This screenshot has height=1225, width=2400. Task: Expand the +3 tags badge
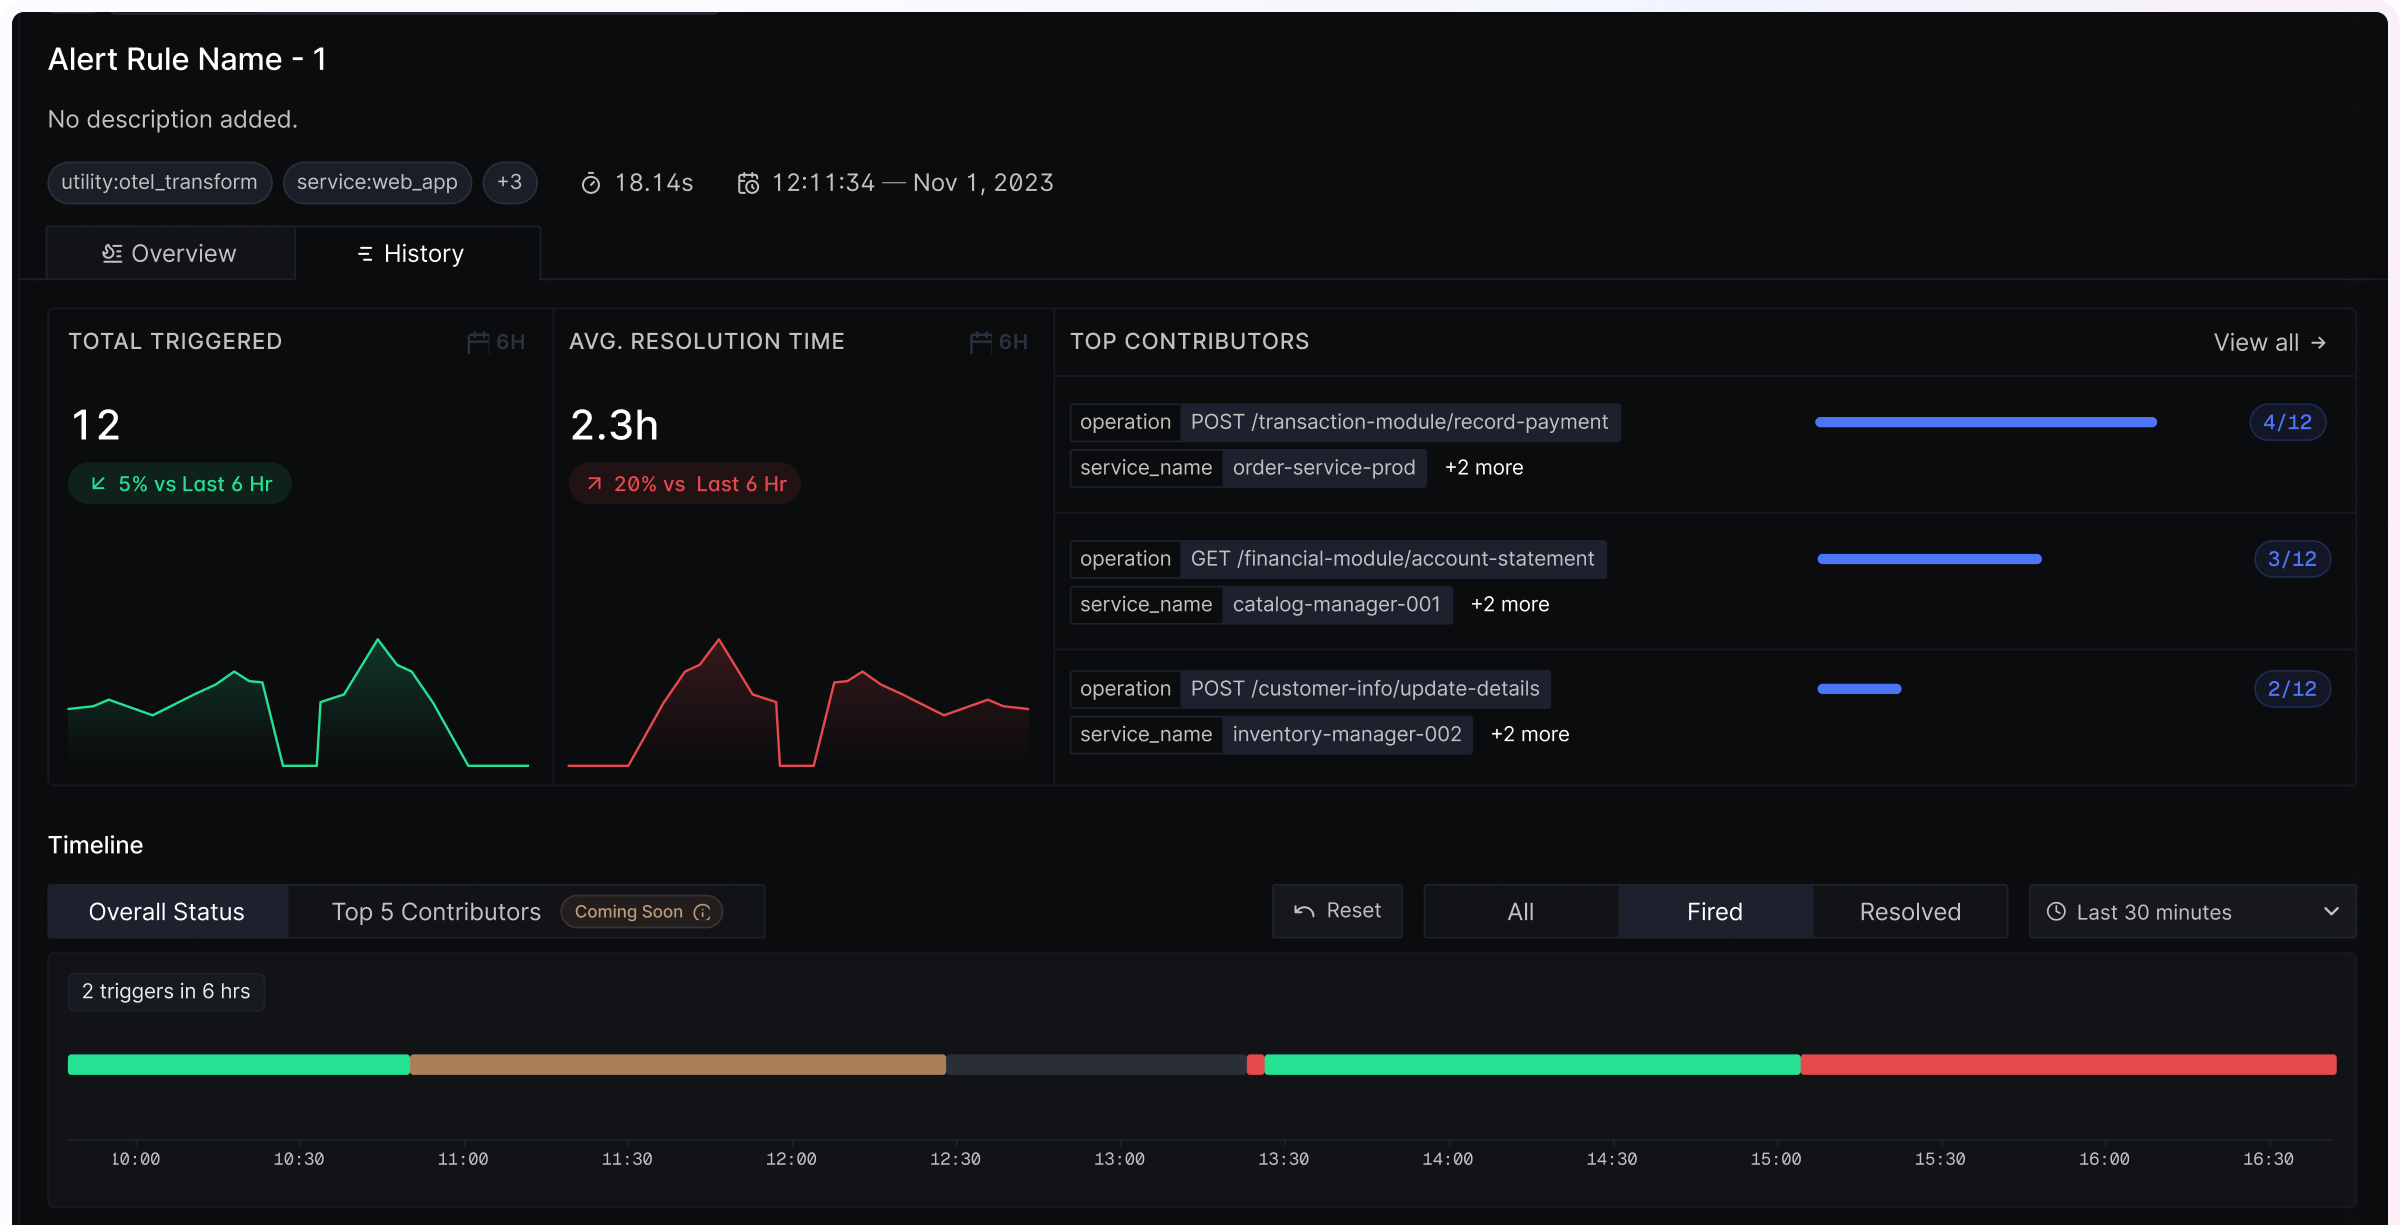point(510,182)
